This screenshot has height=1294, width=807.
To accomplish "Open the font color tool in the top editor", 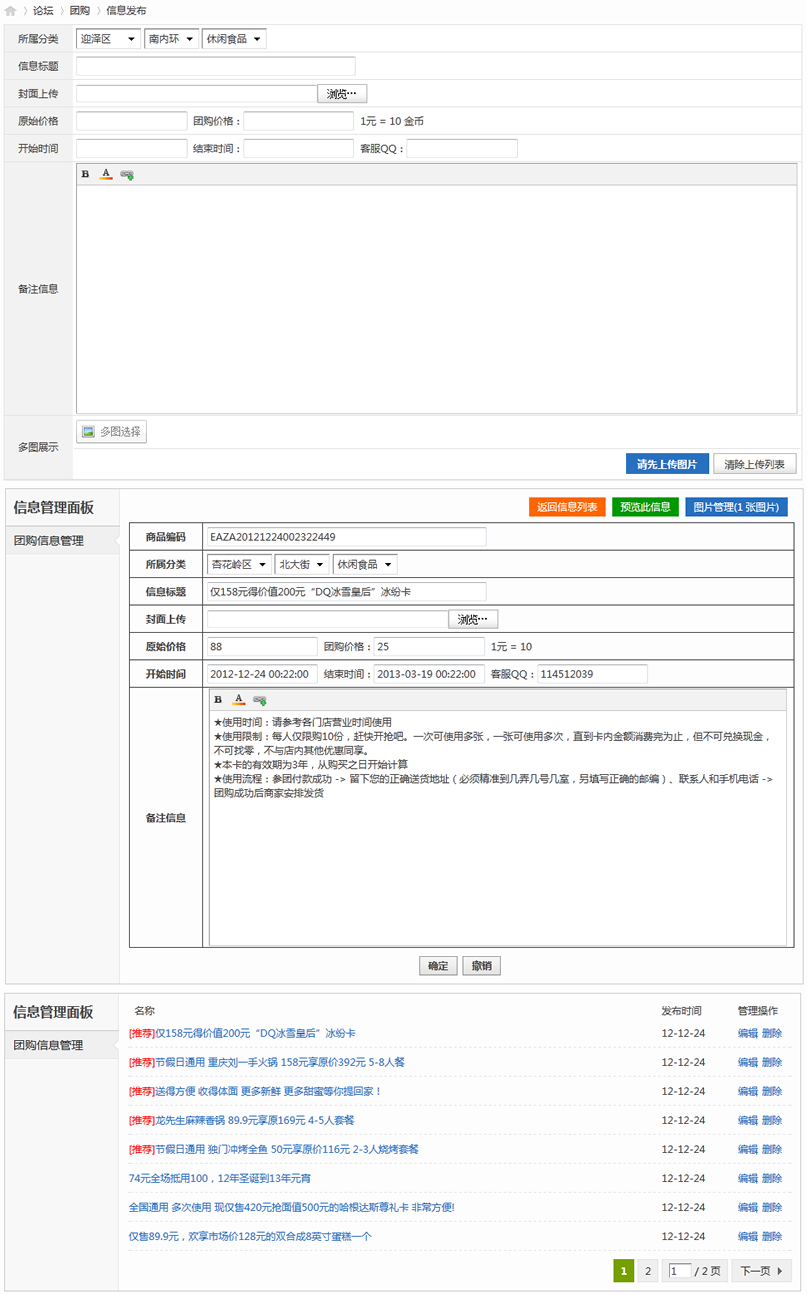I will pyautogui.click(x=106, y=174).
